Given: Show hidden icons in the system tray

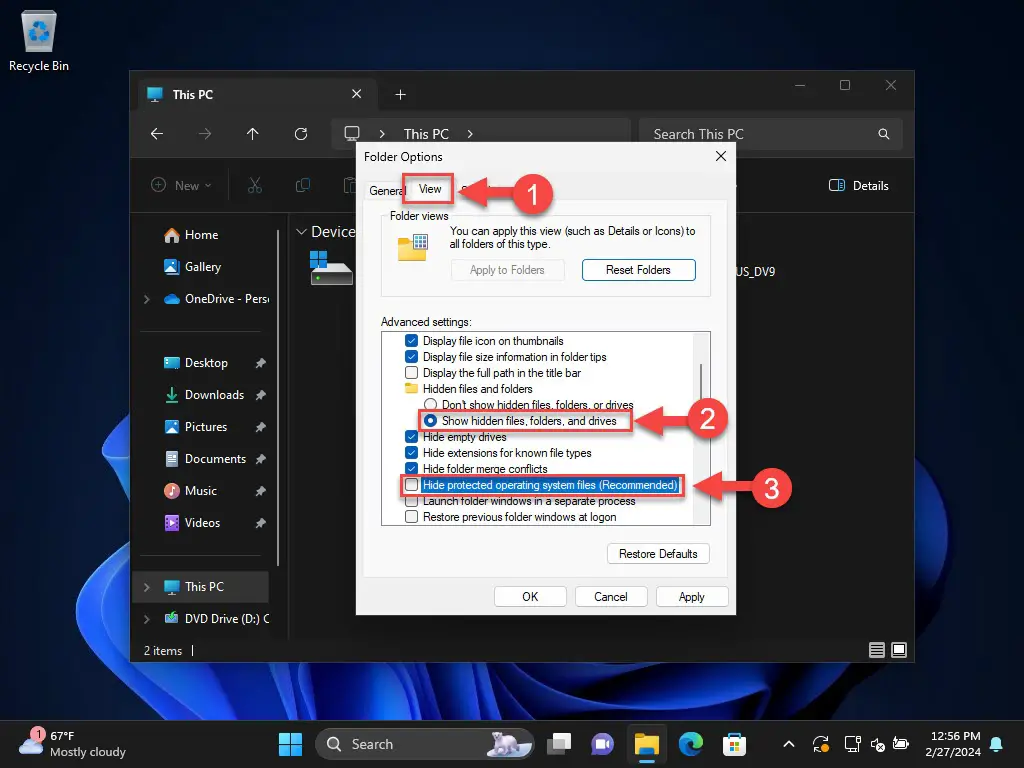Looking at the screenshot, I should (789, 744).
